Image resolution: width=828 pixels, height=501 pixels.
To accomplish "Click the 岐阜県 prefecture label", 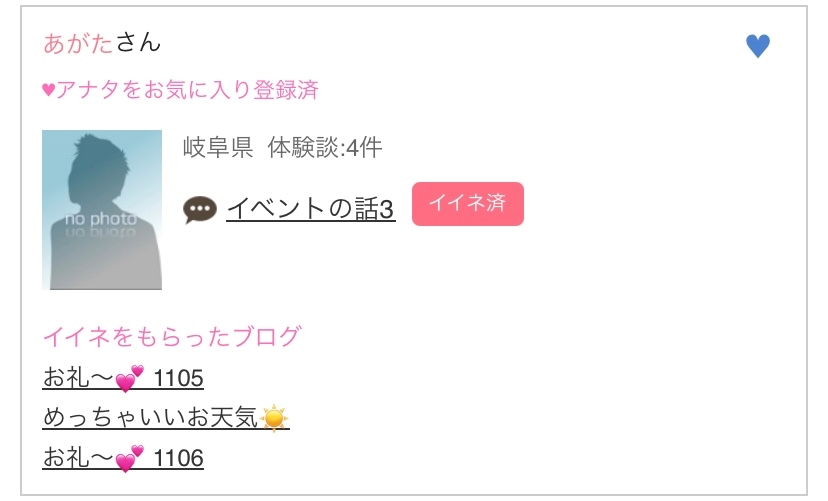I will pos(217,148).
